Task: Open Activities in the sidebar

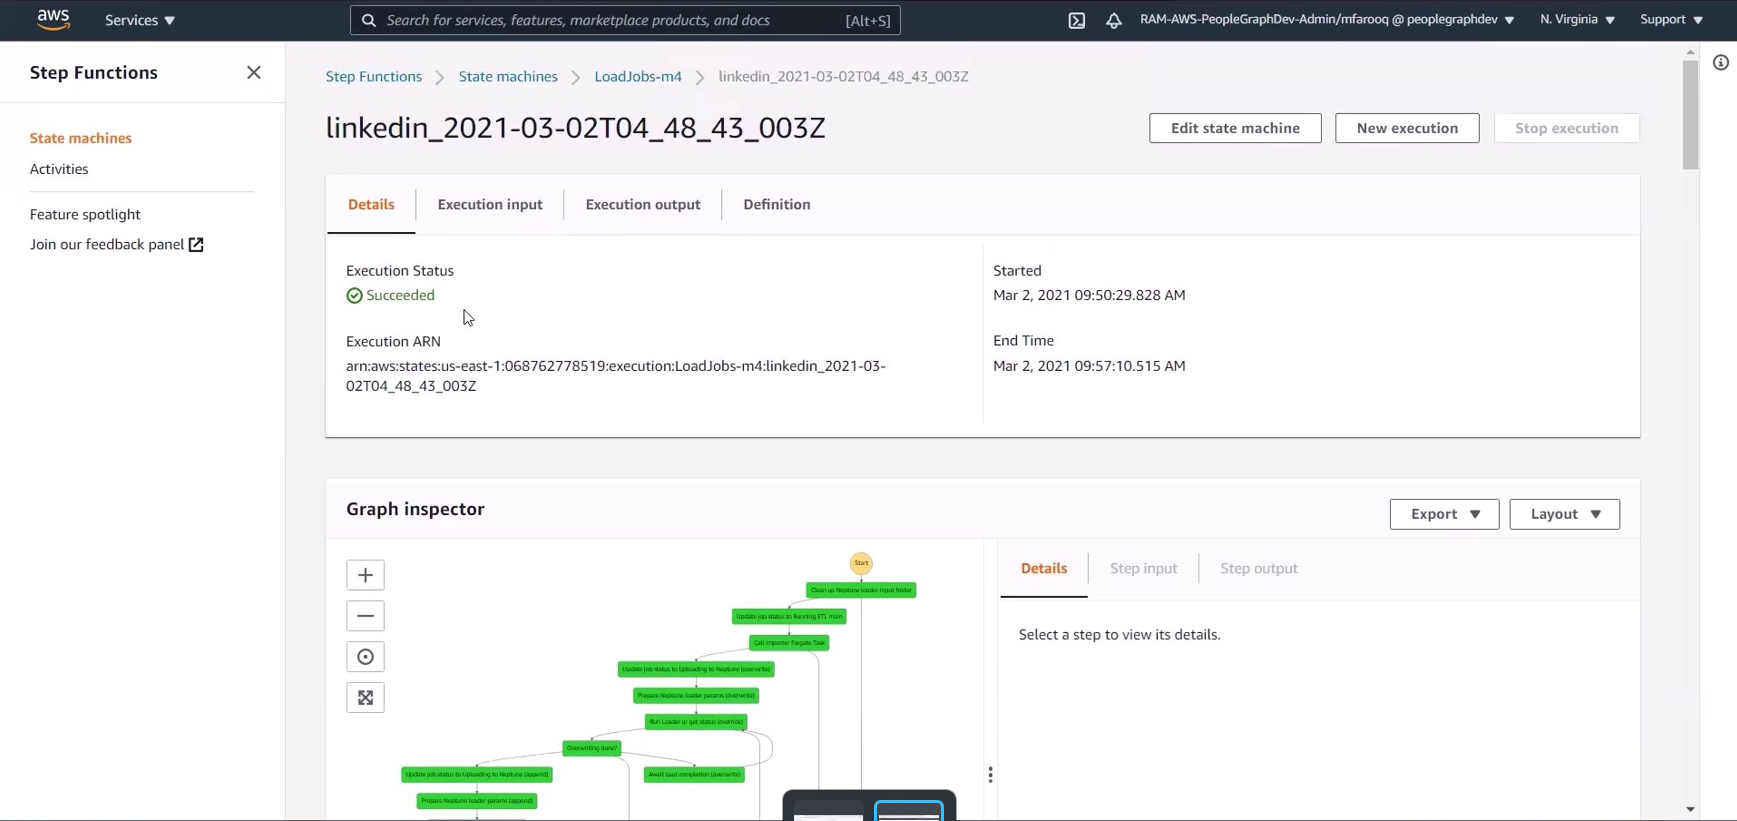Action: tap(59, 169)
